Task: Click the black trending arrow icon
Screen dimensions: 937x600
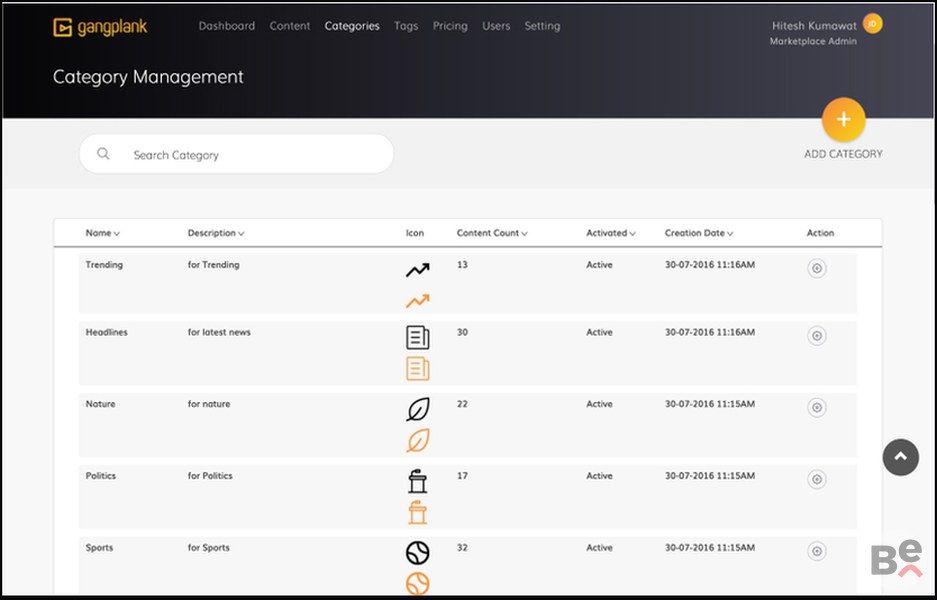Action: click(417, 270)
